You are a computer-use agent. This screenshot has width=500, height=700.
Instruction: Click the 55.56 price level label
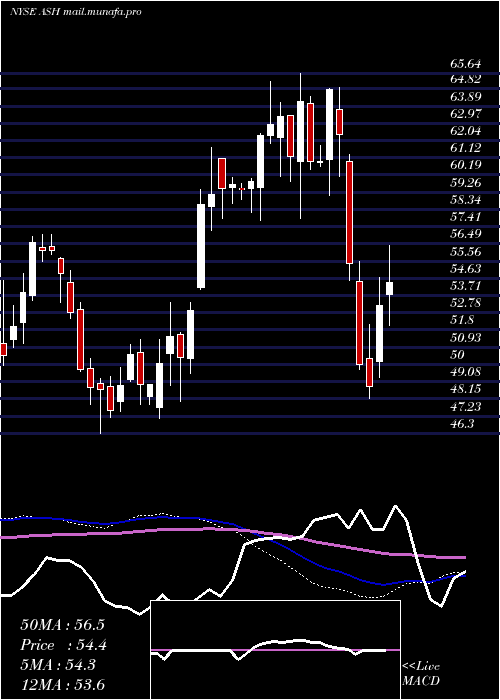click(466, 251)
